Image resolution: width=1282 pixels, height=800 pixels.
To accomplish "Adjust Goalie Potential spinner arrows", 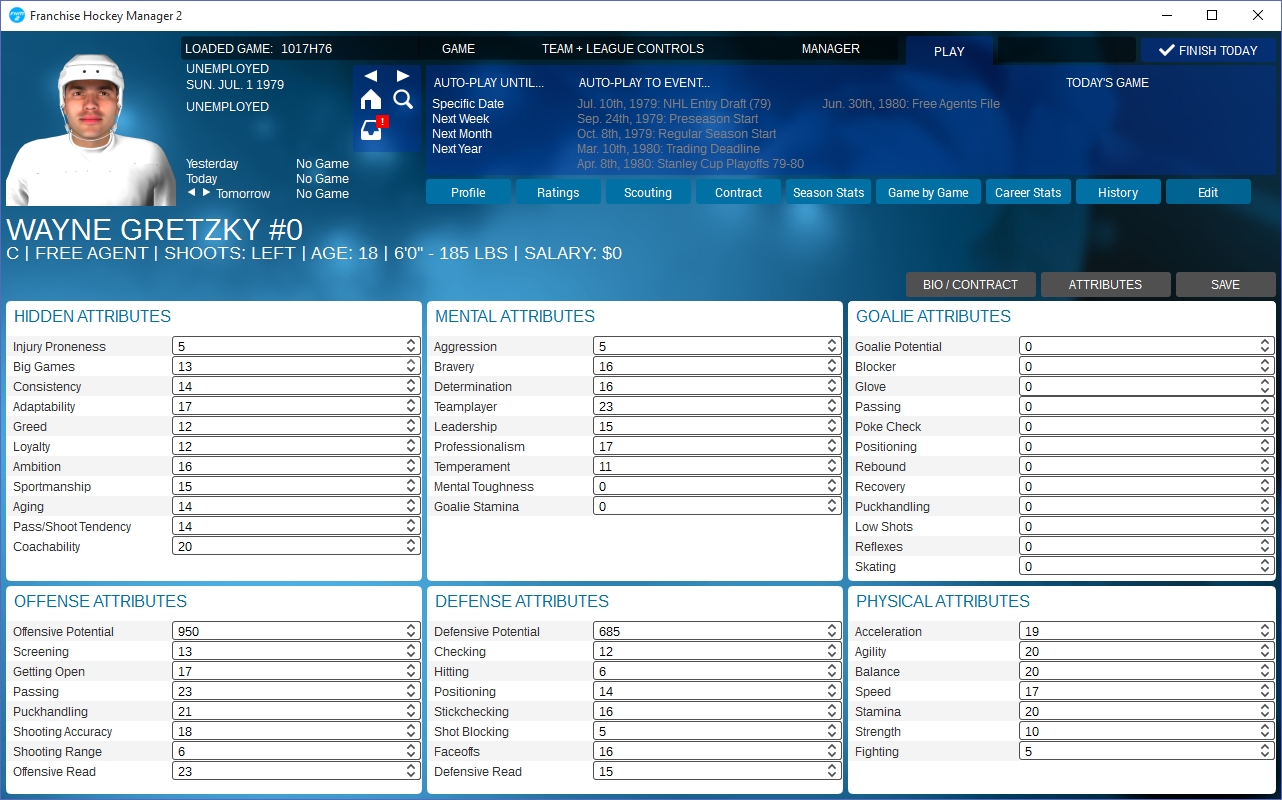I will [x=1265, y=346].
